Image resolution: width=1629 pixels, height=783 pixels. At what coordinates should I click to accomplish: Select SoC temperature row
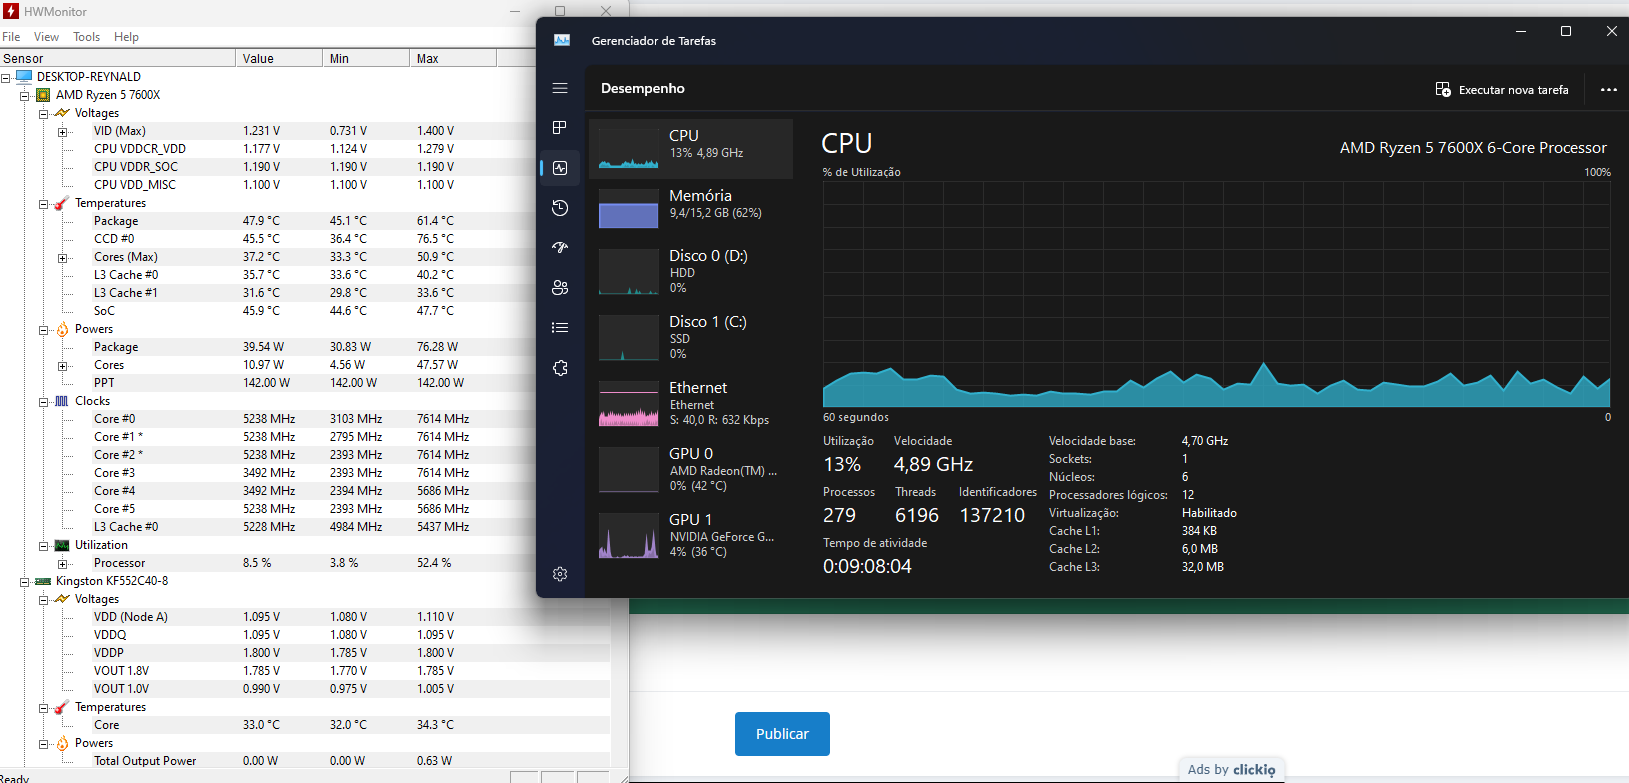305,311
